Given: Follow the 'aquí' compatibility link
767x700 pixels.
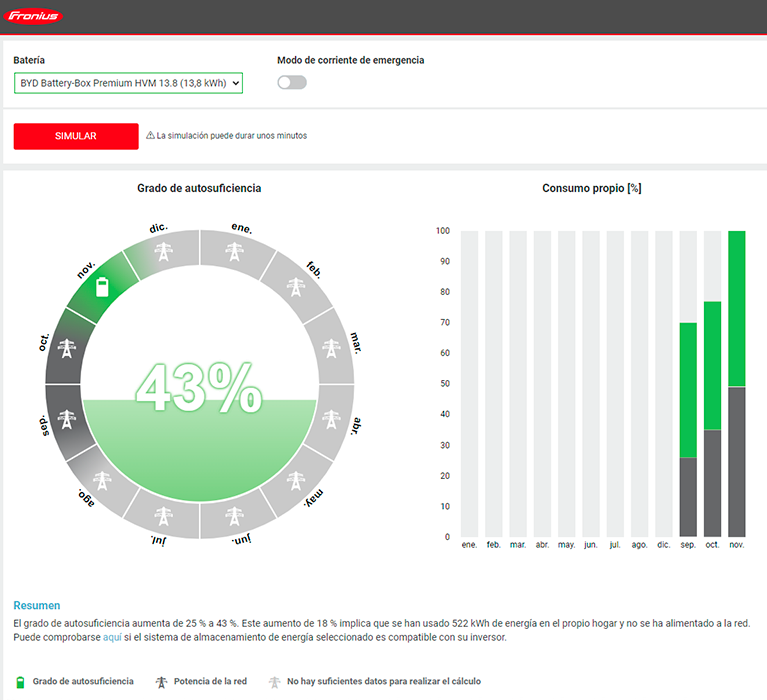Looking at the screenshot, I should (112, 637).
